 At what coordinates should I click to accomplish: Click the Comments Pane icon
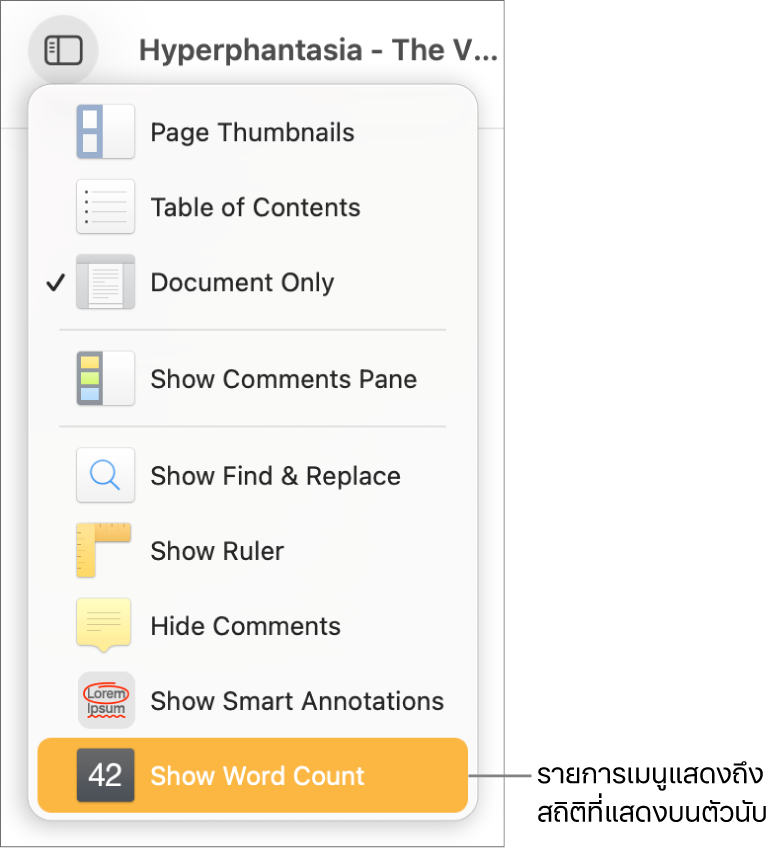[x=105, y=378]
